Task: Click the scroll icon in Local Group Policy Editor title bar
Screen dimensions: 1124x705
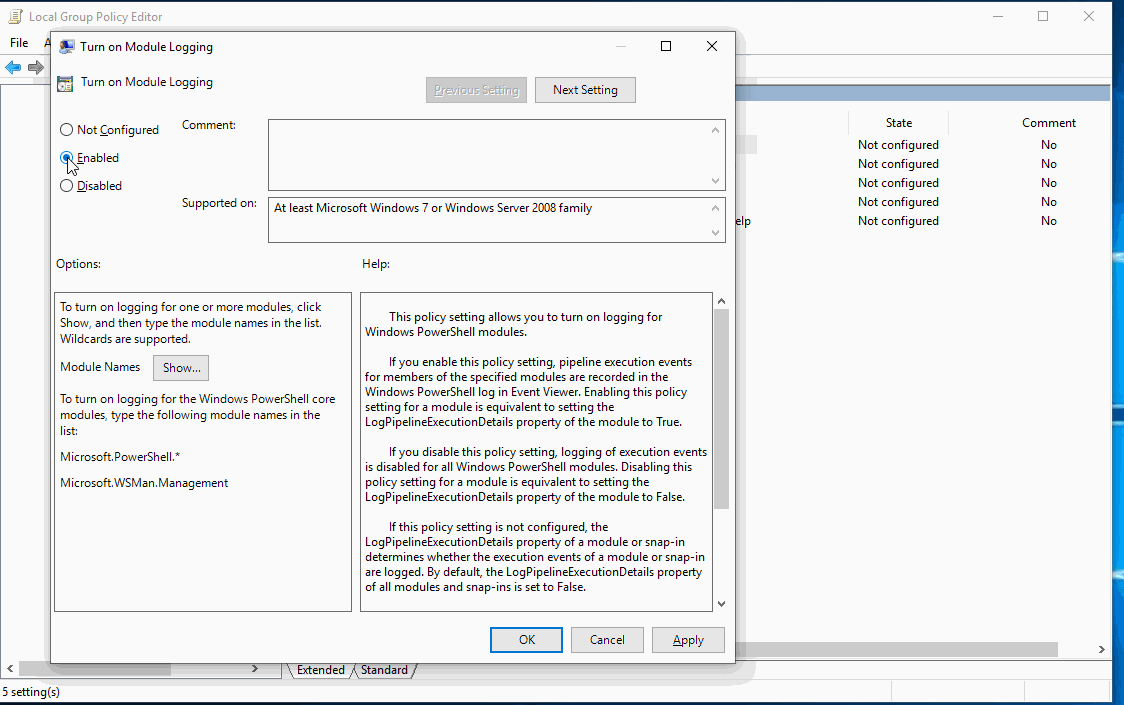Action: pos(15,15)
